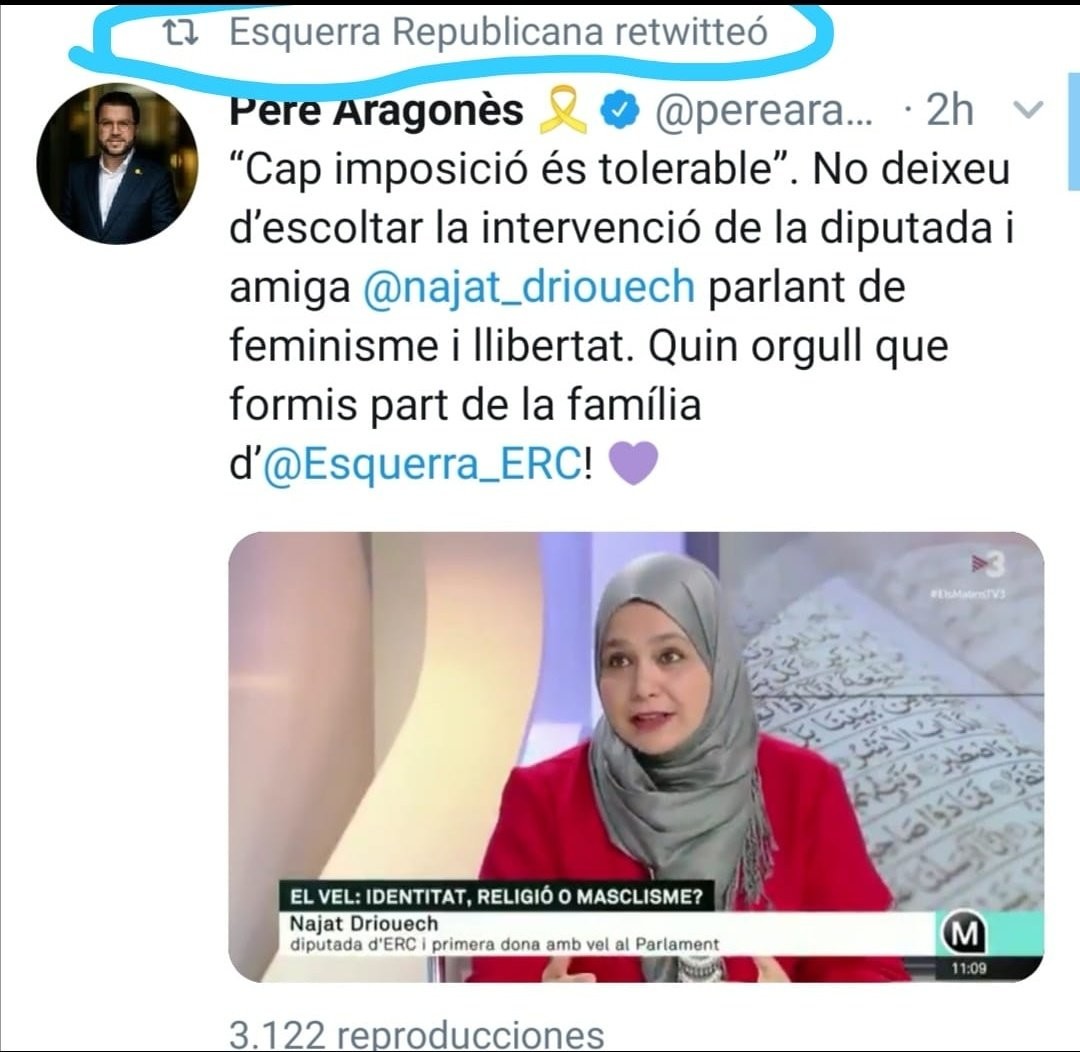
Task: Click the Pere Aragonès display name
Action: coord(376,110)
